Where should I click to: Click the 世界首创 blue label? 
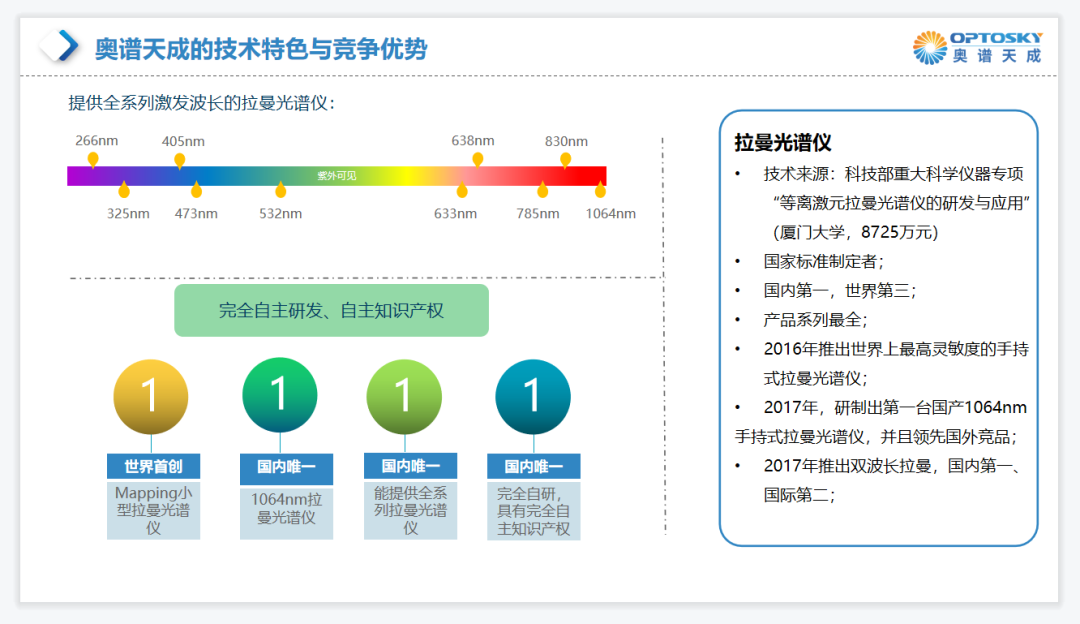tap(154, 466)
